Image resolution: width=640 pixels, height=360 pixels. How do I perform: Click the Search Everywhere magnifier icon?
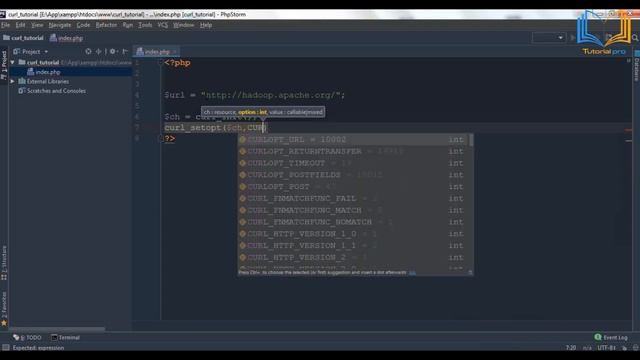click(635, 38)
